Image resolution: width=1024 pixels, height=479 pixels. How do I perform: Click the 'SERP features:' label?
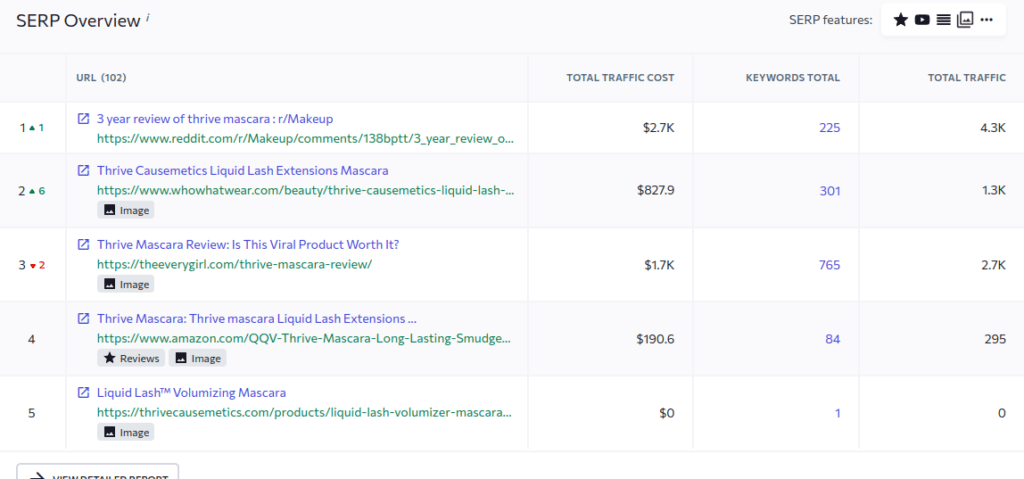click(x=830, y=20)
